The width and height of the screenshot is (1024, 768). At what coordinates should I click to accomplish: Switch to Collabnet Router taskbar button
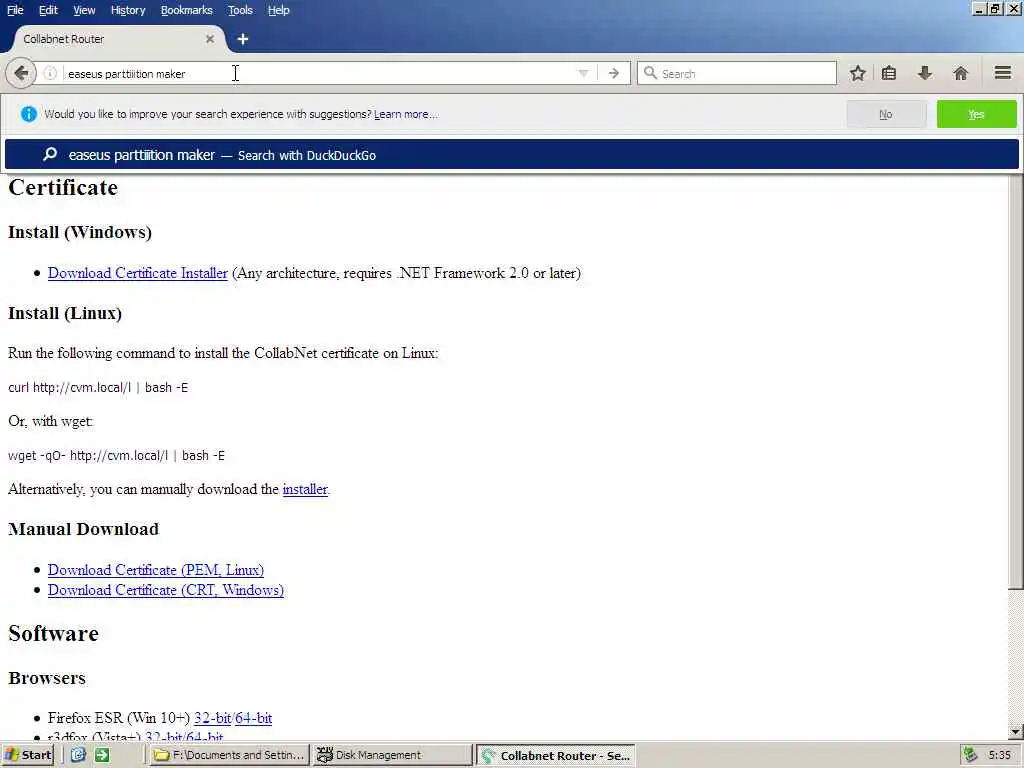coord(556,756)
